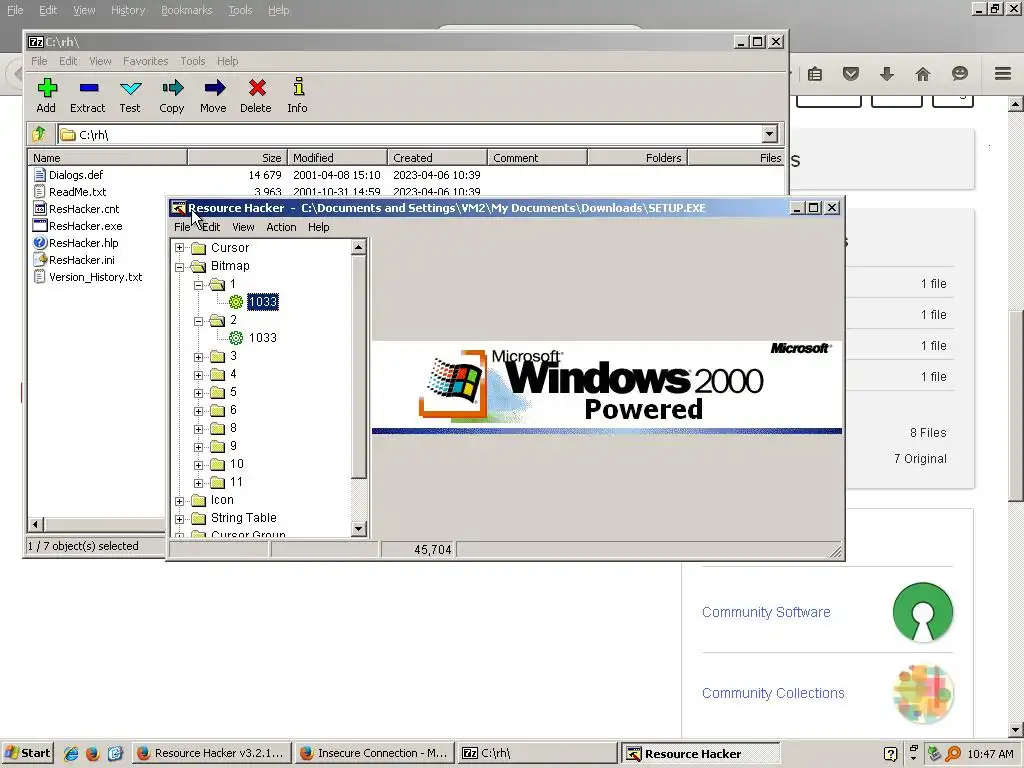Launch Internet Explorer from quick launch
The height and width of the screenshot is (768, 1024).
(71, 754)
